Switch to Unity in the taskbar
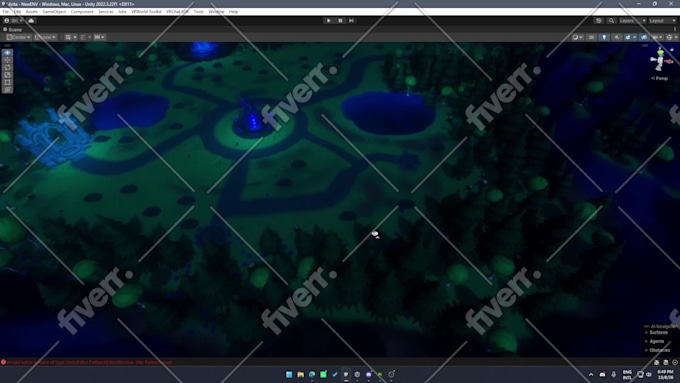The height and width of the screenshot is (383, 680). click(x=346, y=374)
